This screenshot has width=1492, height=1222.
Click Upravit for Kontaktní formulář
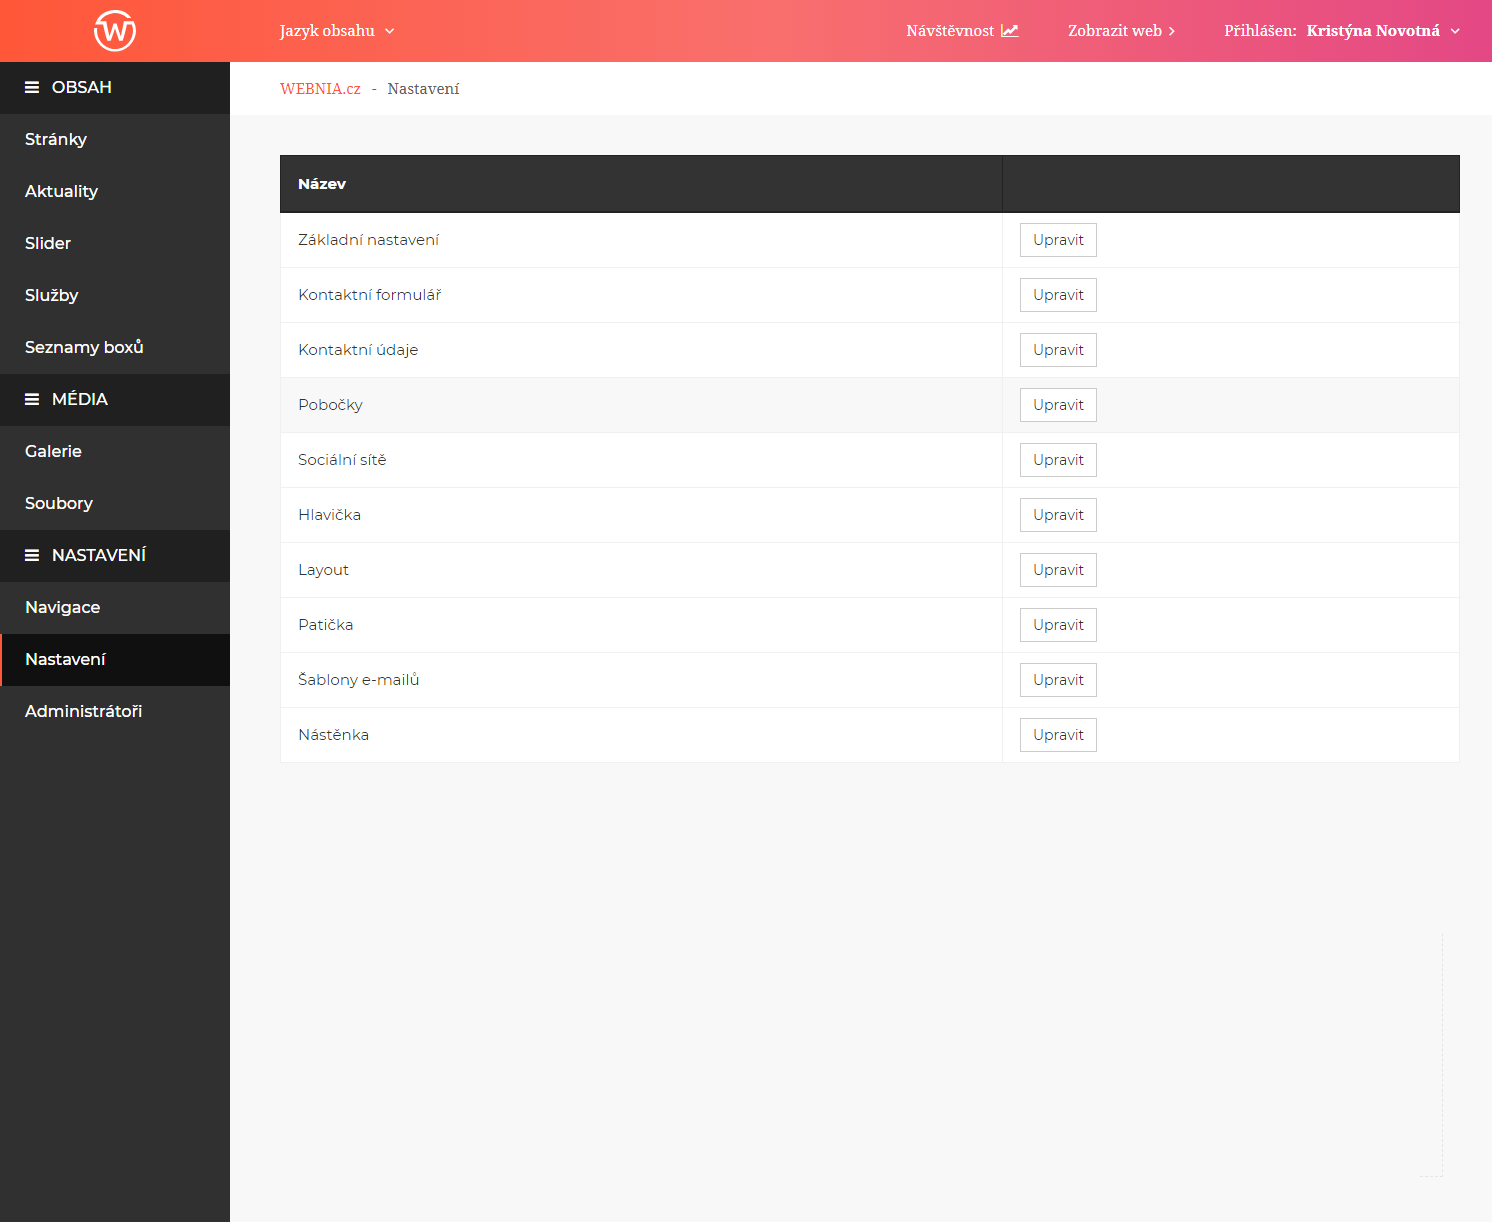click(x=1058, y=295)
